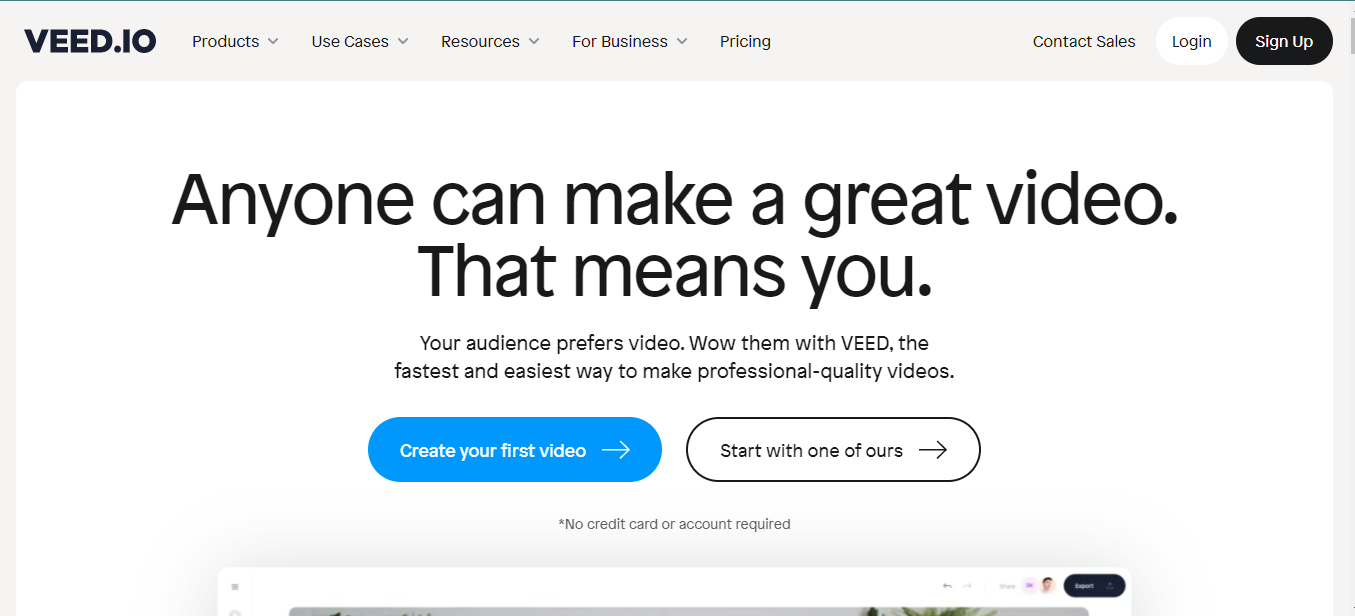Click the arrow in Start with one of ours
Screen dimensions: 1355x616
tap(933, 450)
